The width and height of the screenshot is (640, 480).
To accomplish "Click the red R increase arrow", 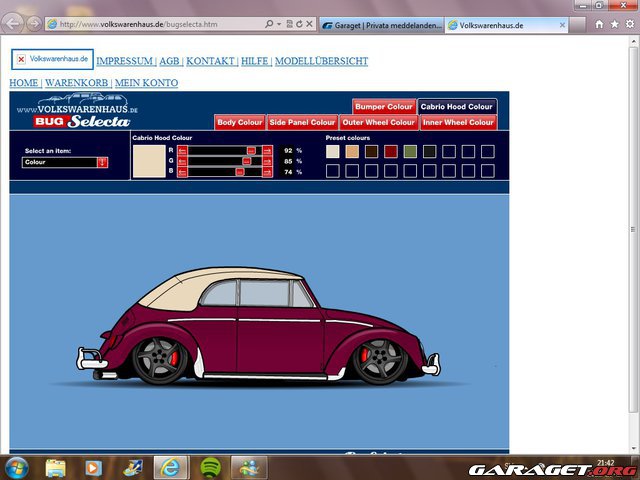I will (267, 150).
